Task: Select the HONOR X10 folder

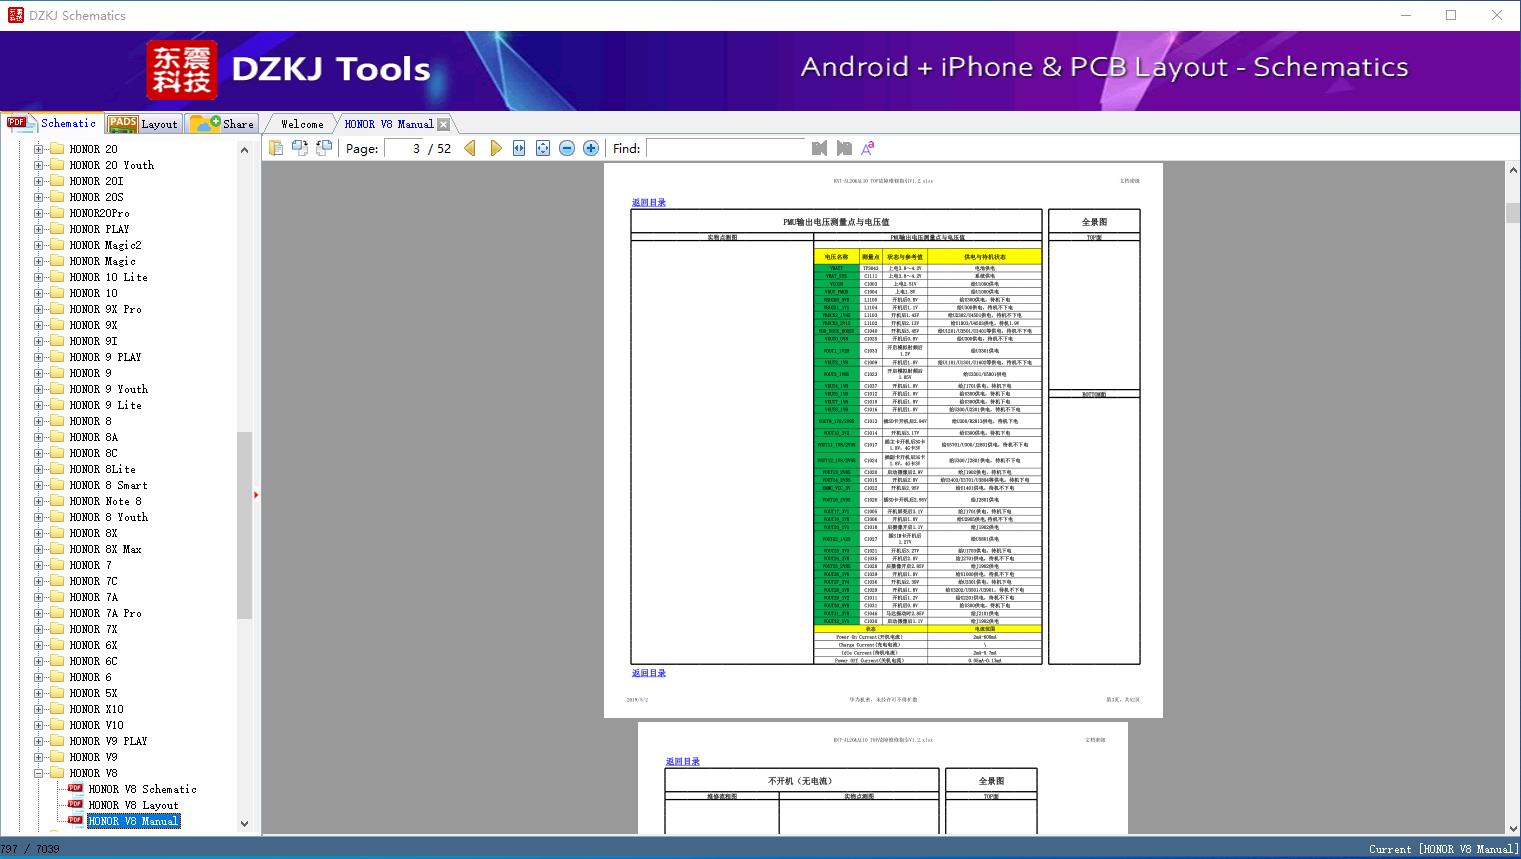Action: click(97, 709)
